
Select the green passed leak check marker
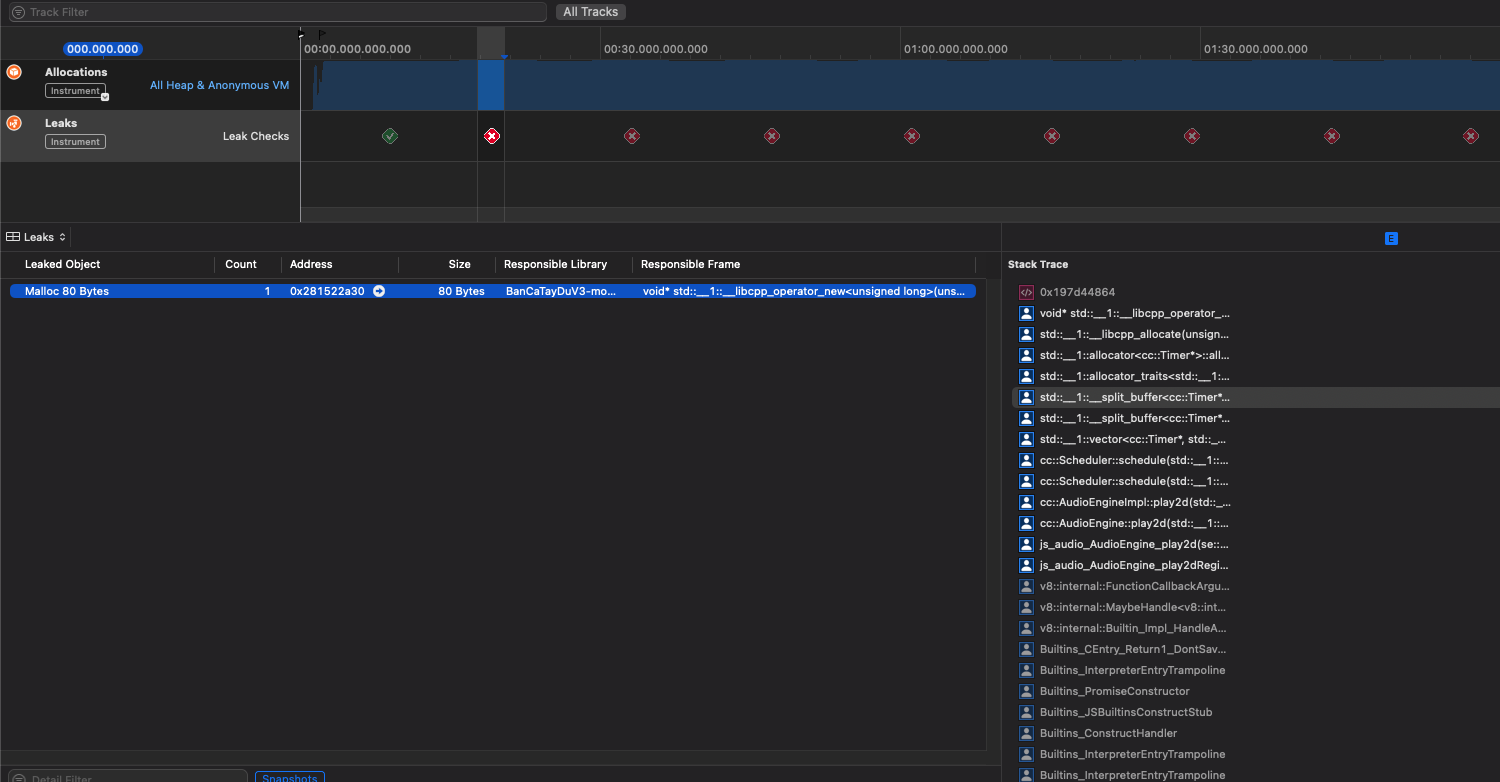(x=390, y=135)
